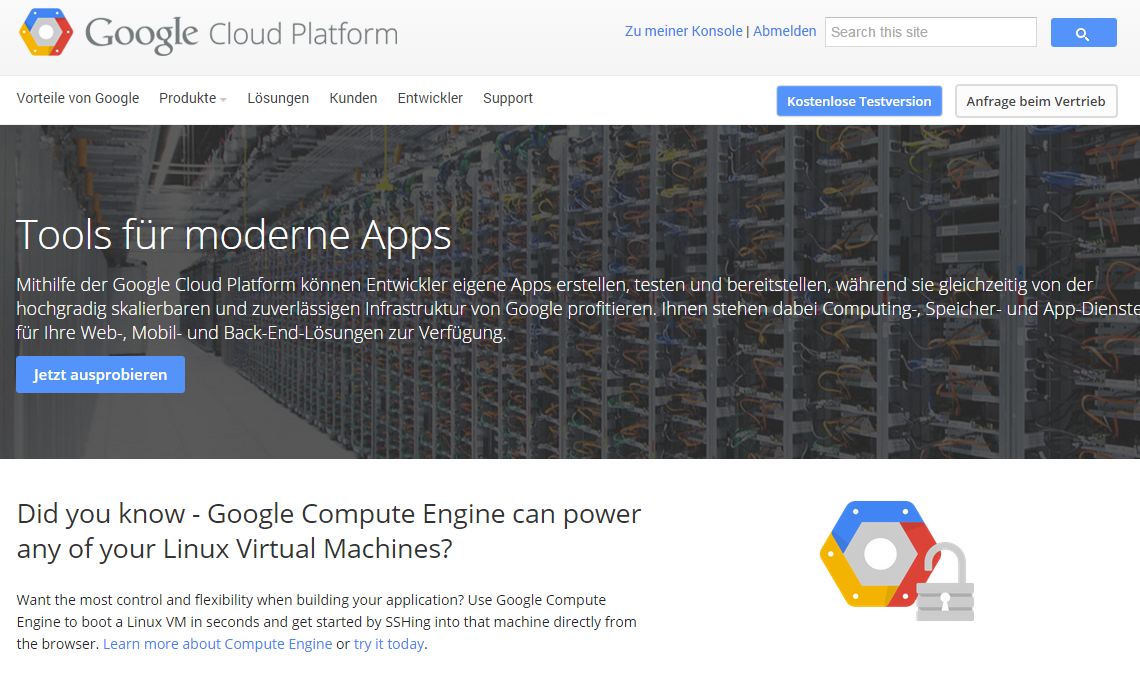Follow the Zu meiner Konsole link

point(683,31)
